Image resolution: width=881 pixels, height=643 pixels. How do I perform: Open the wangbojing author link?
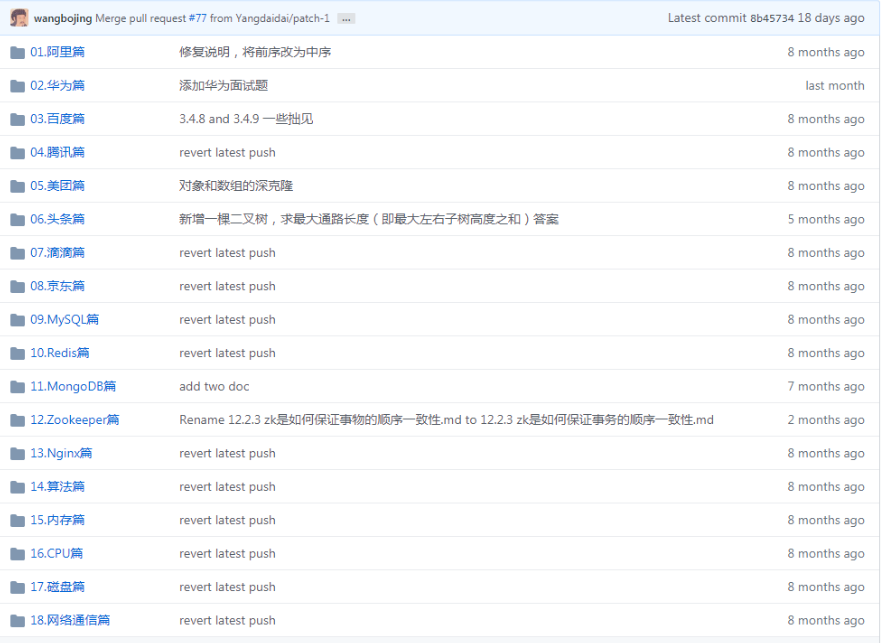pos(62,18)
